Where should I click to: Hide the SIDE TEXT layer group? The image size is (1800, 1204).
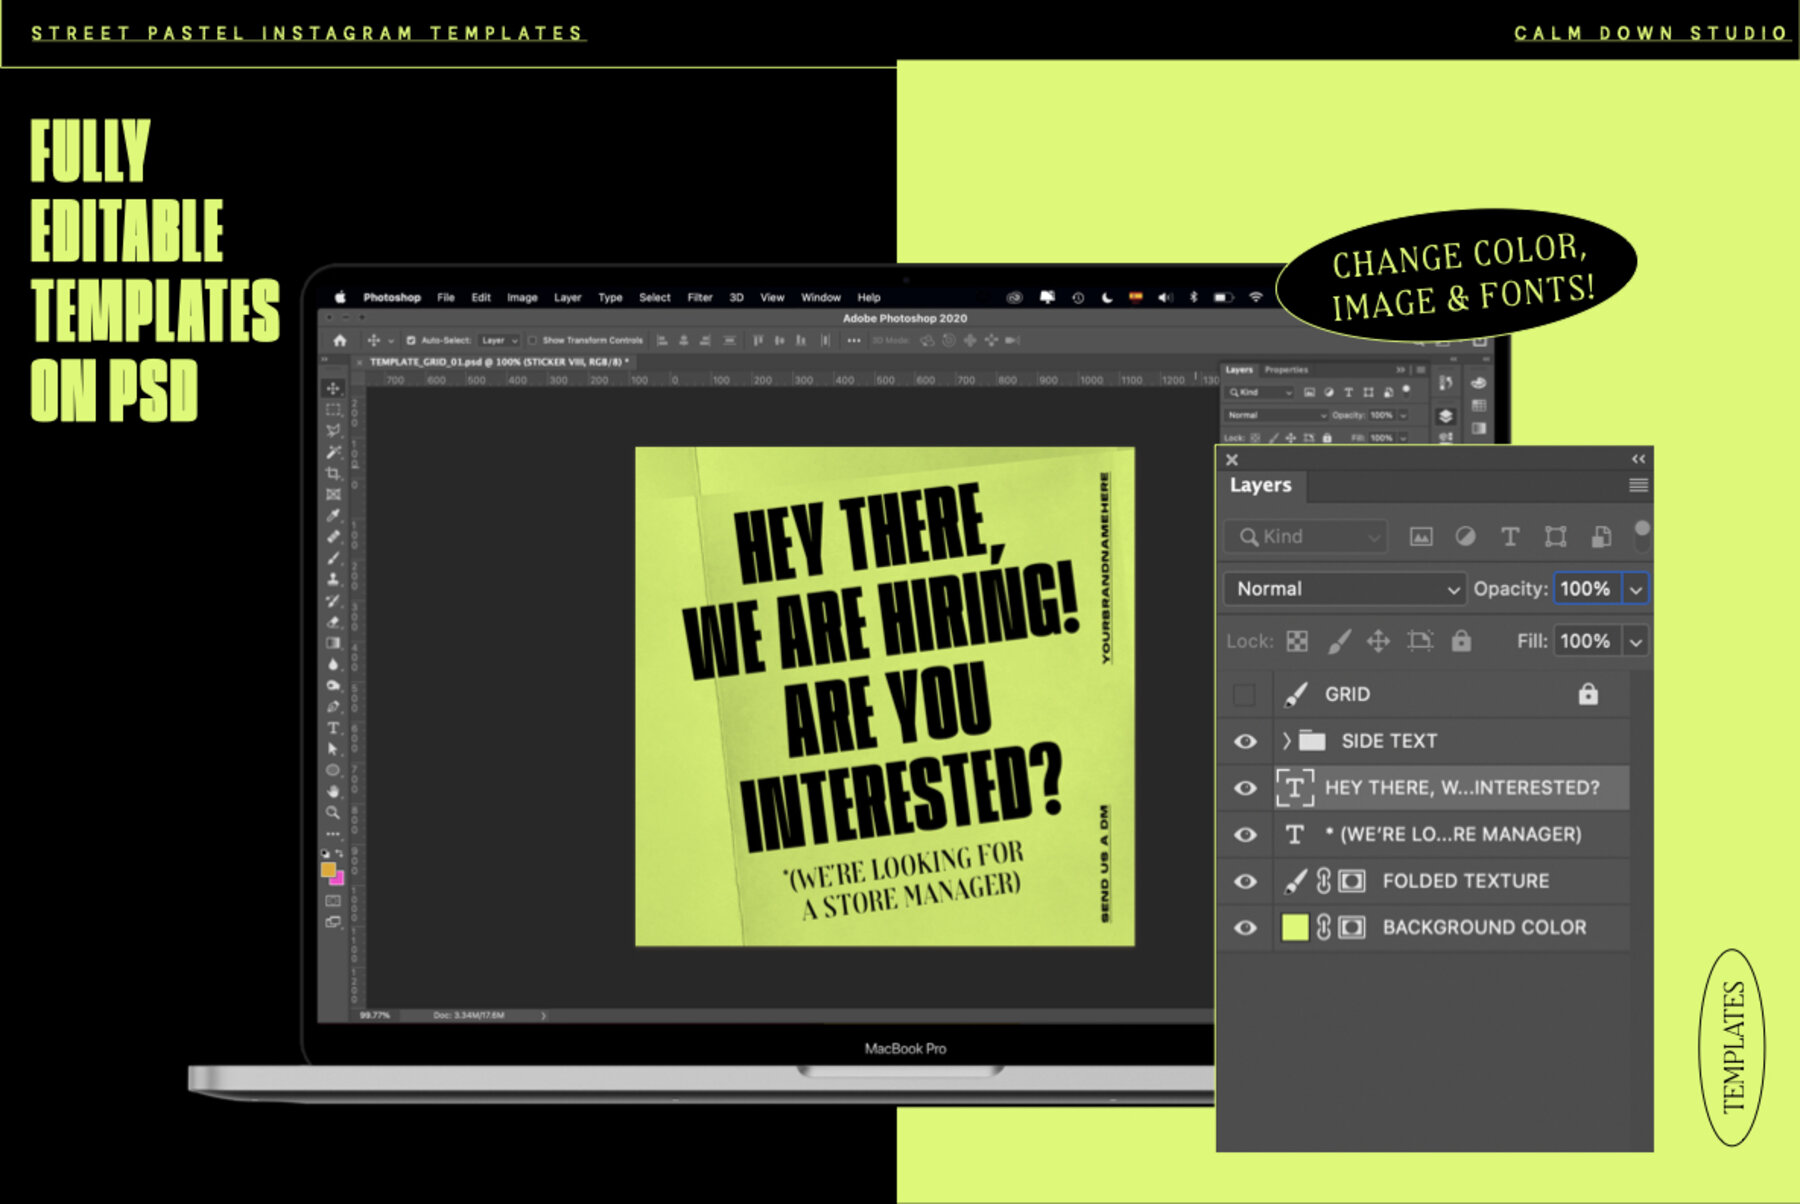[1245, 741]
